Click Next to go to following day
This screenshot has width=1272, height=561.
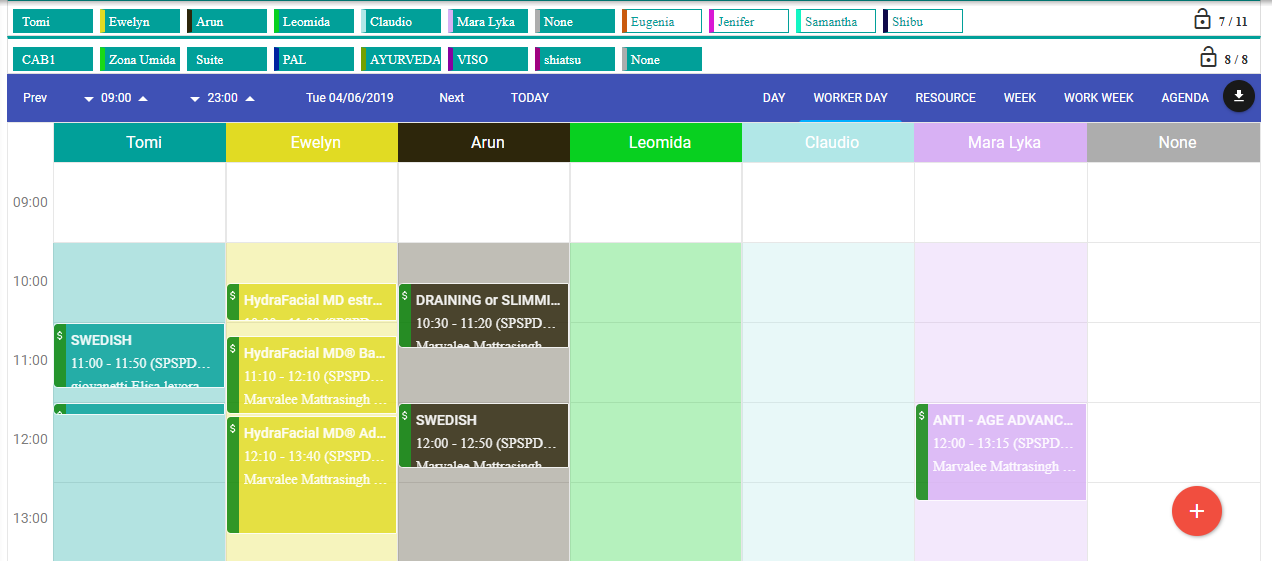point(451,98)
